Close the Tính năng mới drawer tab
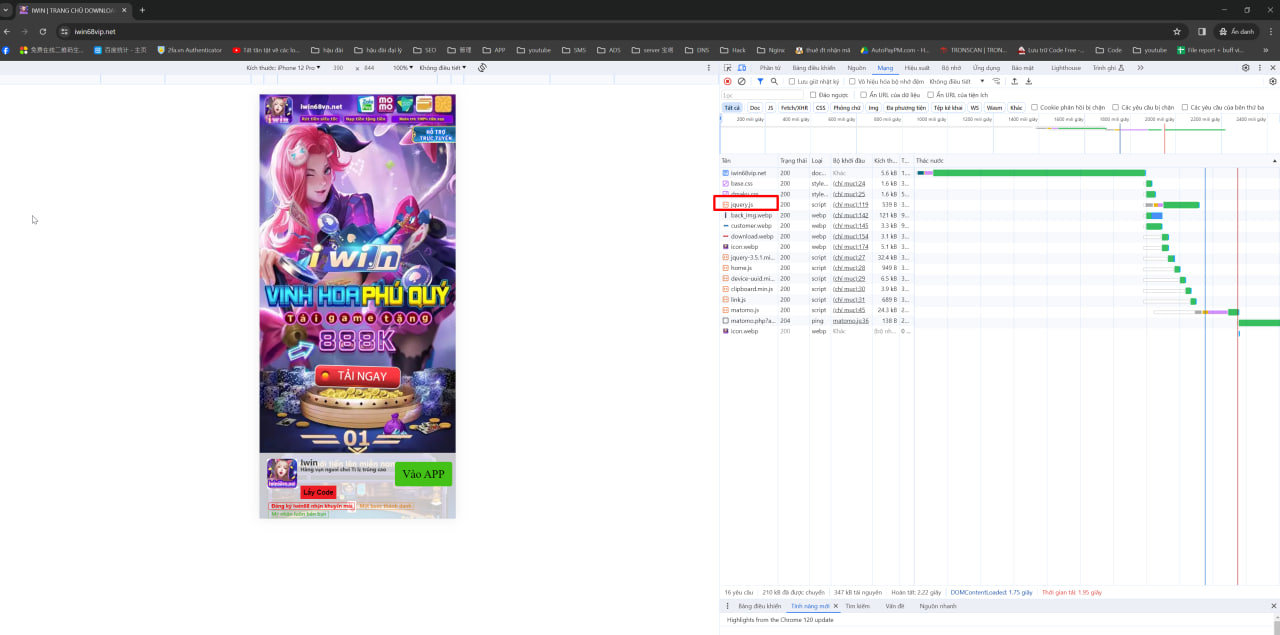The width and height of the screenshot is (1280, 635). click(836, 606)
